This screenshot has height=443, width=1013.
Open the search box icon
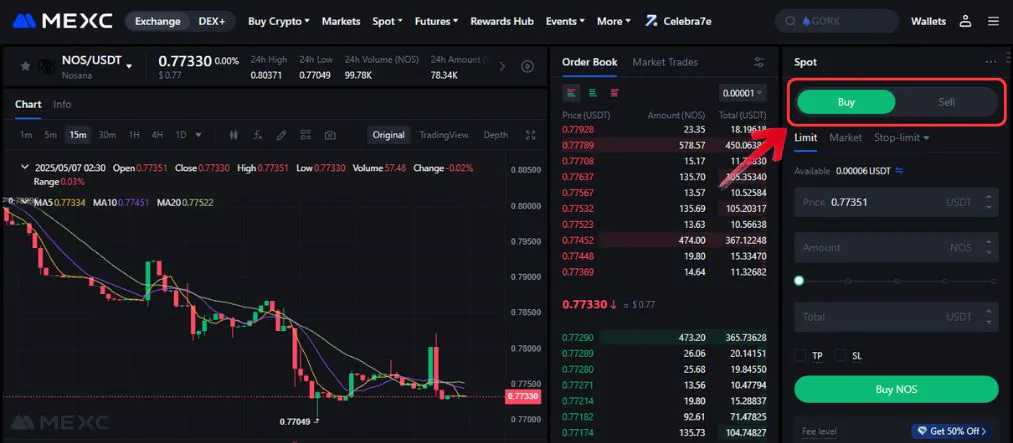[x=789, y=21]
